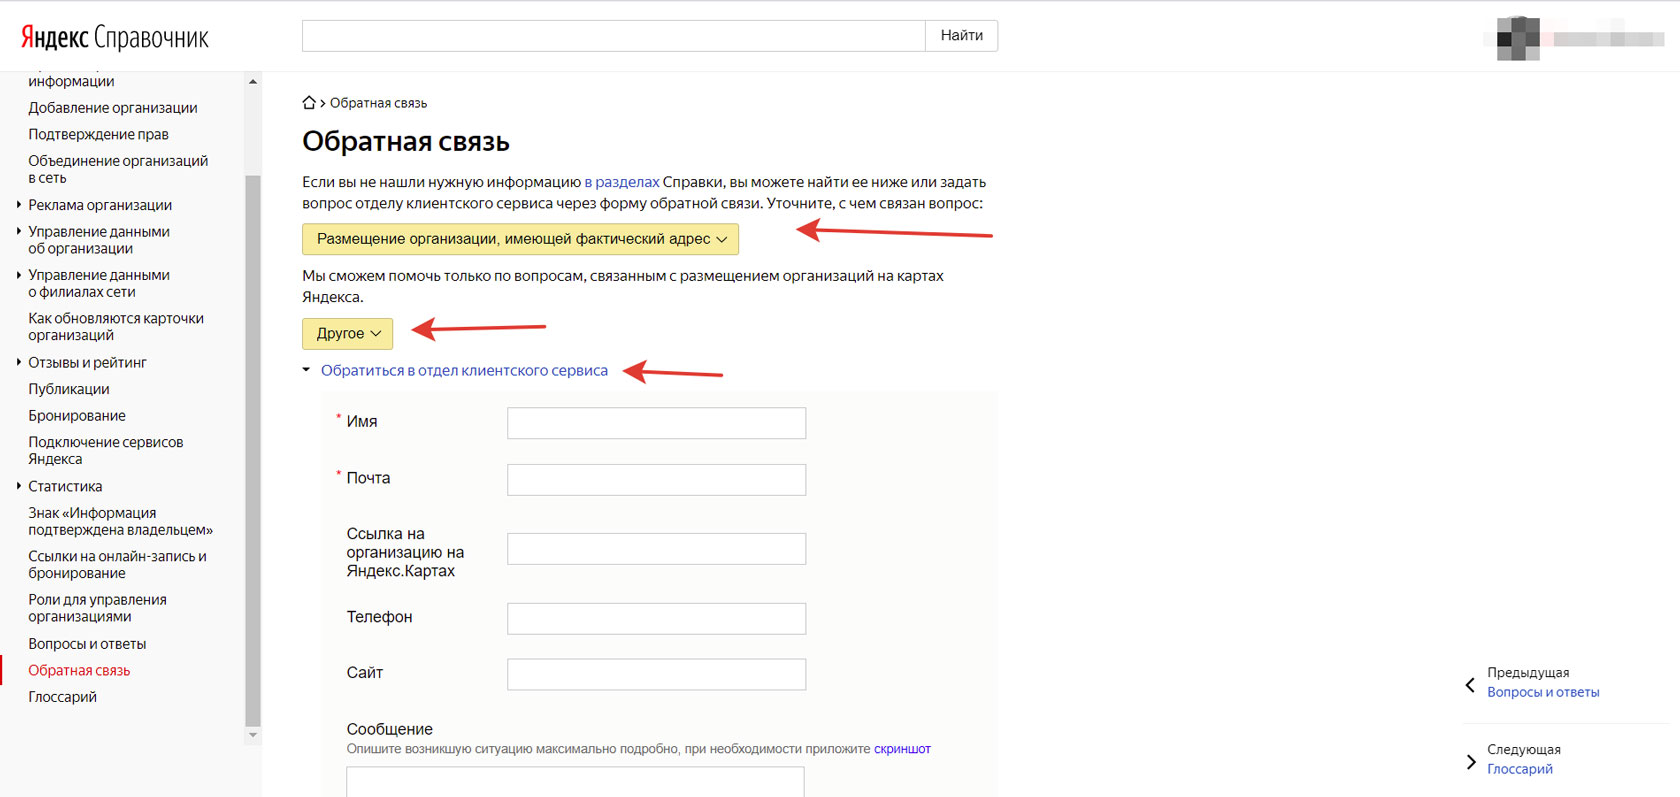Click 'Ссылка на организацию на Яндекс.Картах' field

pos(656,549)
